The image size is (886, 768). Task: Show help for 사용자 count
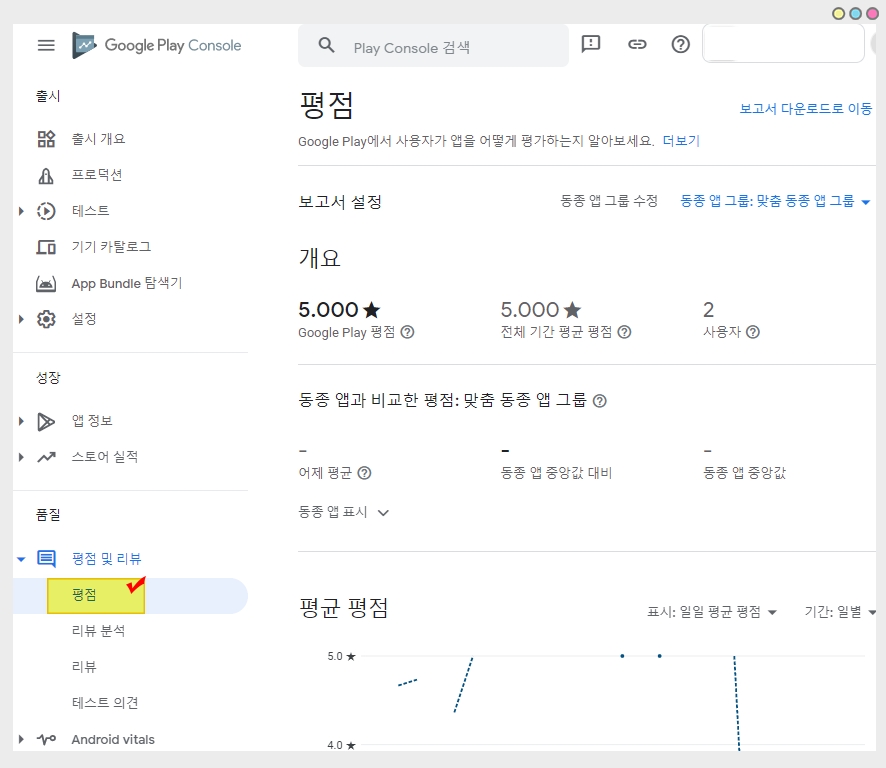pos(753,332)
